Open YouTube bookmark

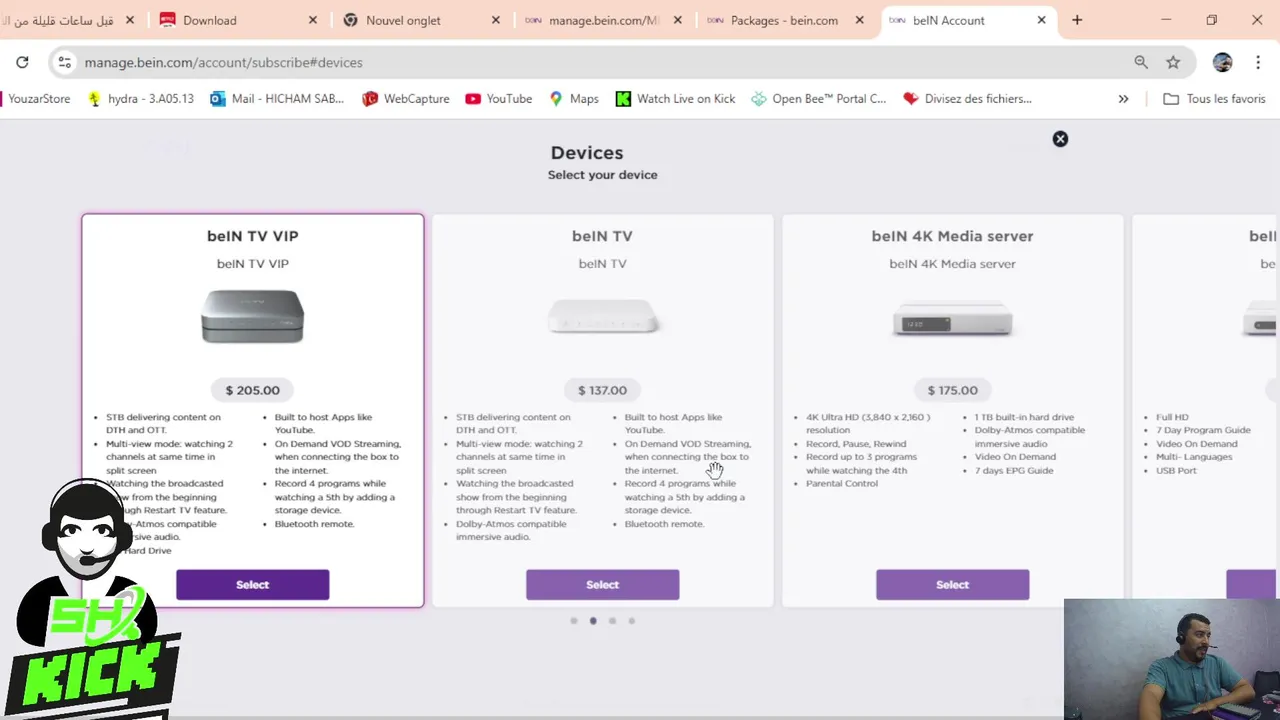point(499,99)
